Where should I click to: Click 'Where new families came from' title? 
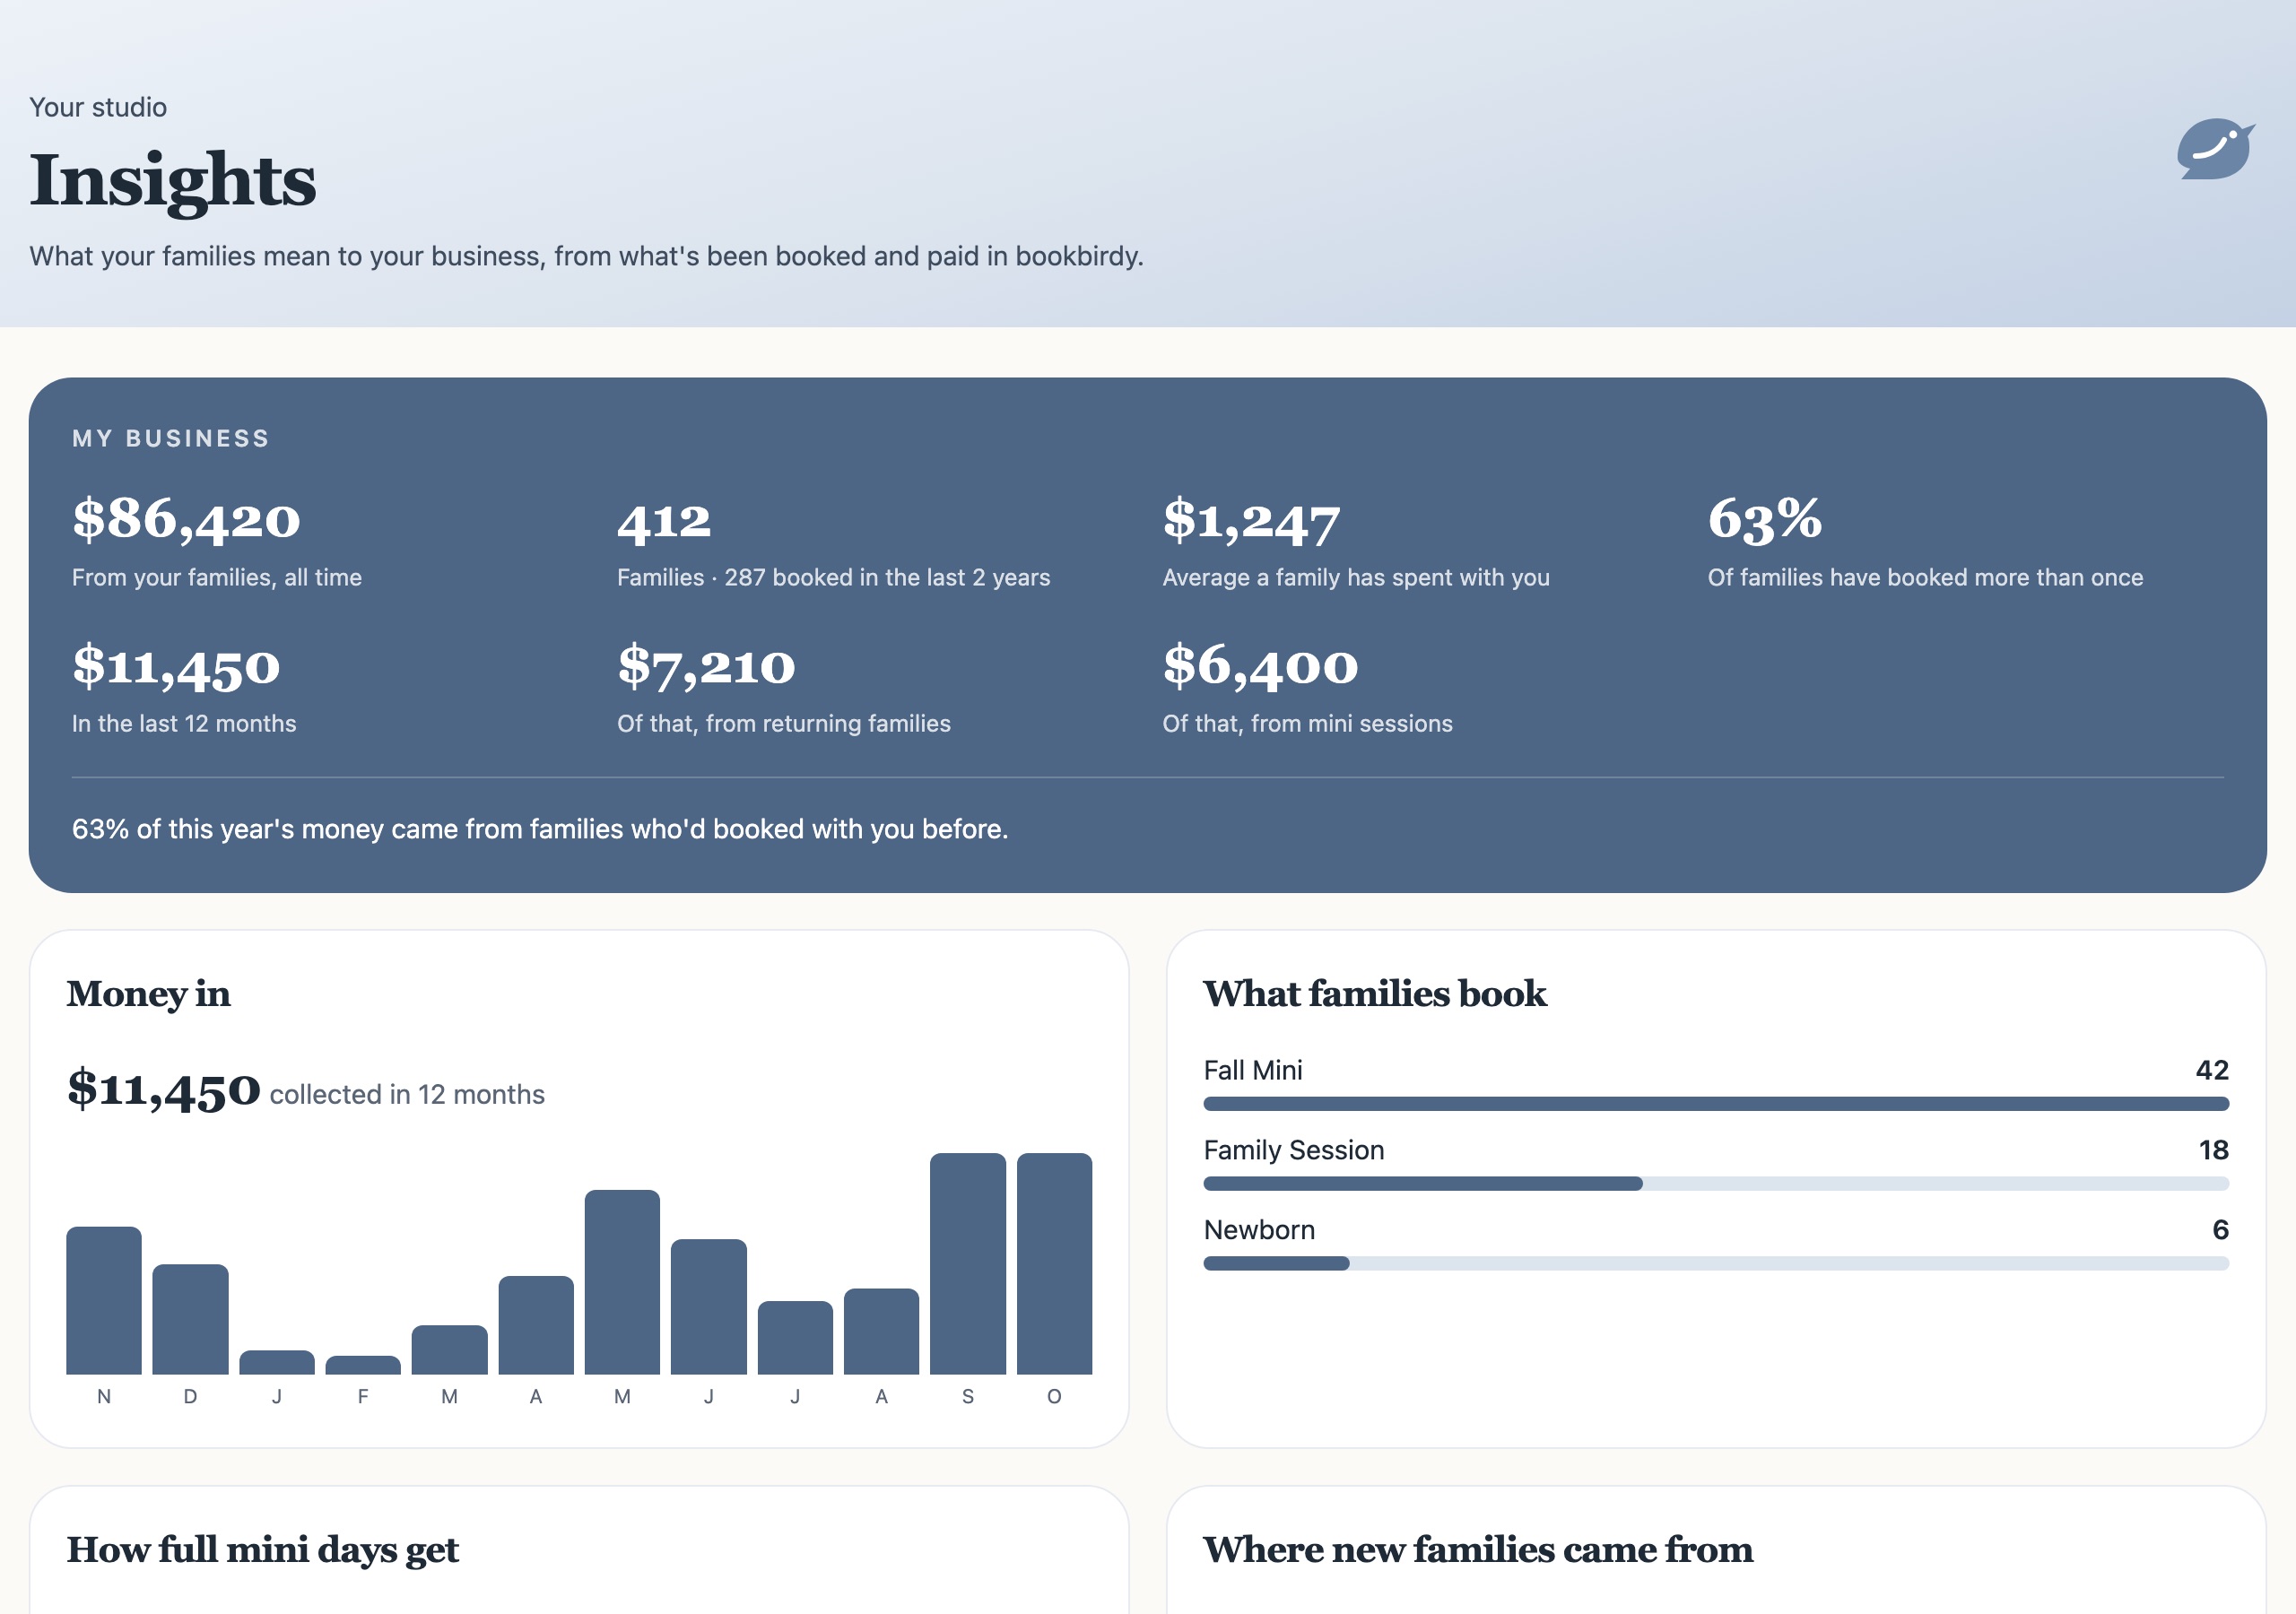coord(1477,1550)
